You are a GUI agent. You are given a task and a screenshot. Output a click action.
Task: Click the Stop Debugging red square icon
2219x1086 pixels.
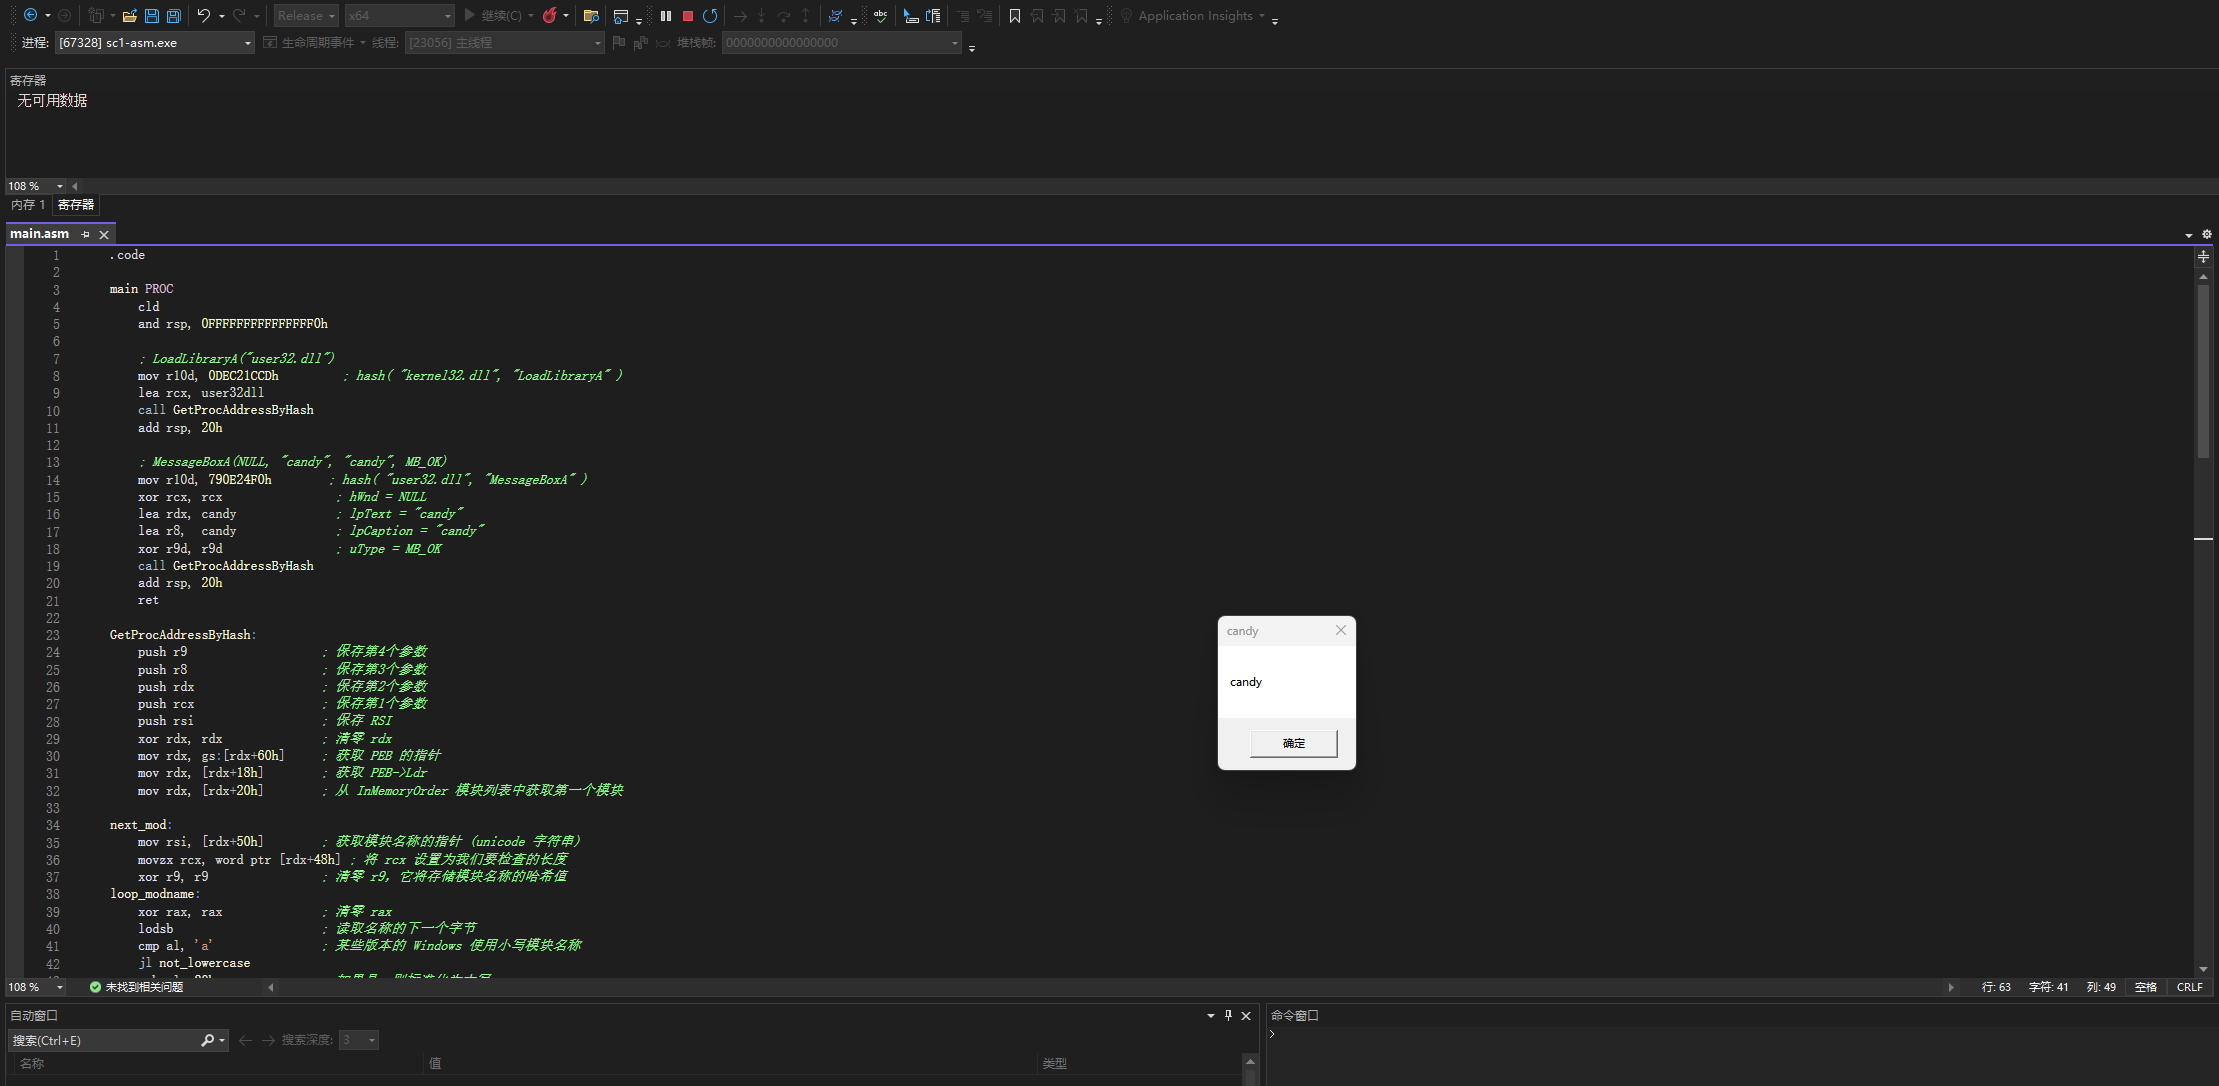coord(688,16)
